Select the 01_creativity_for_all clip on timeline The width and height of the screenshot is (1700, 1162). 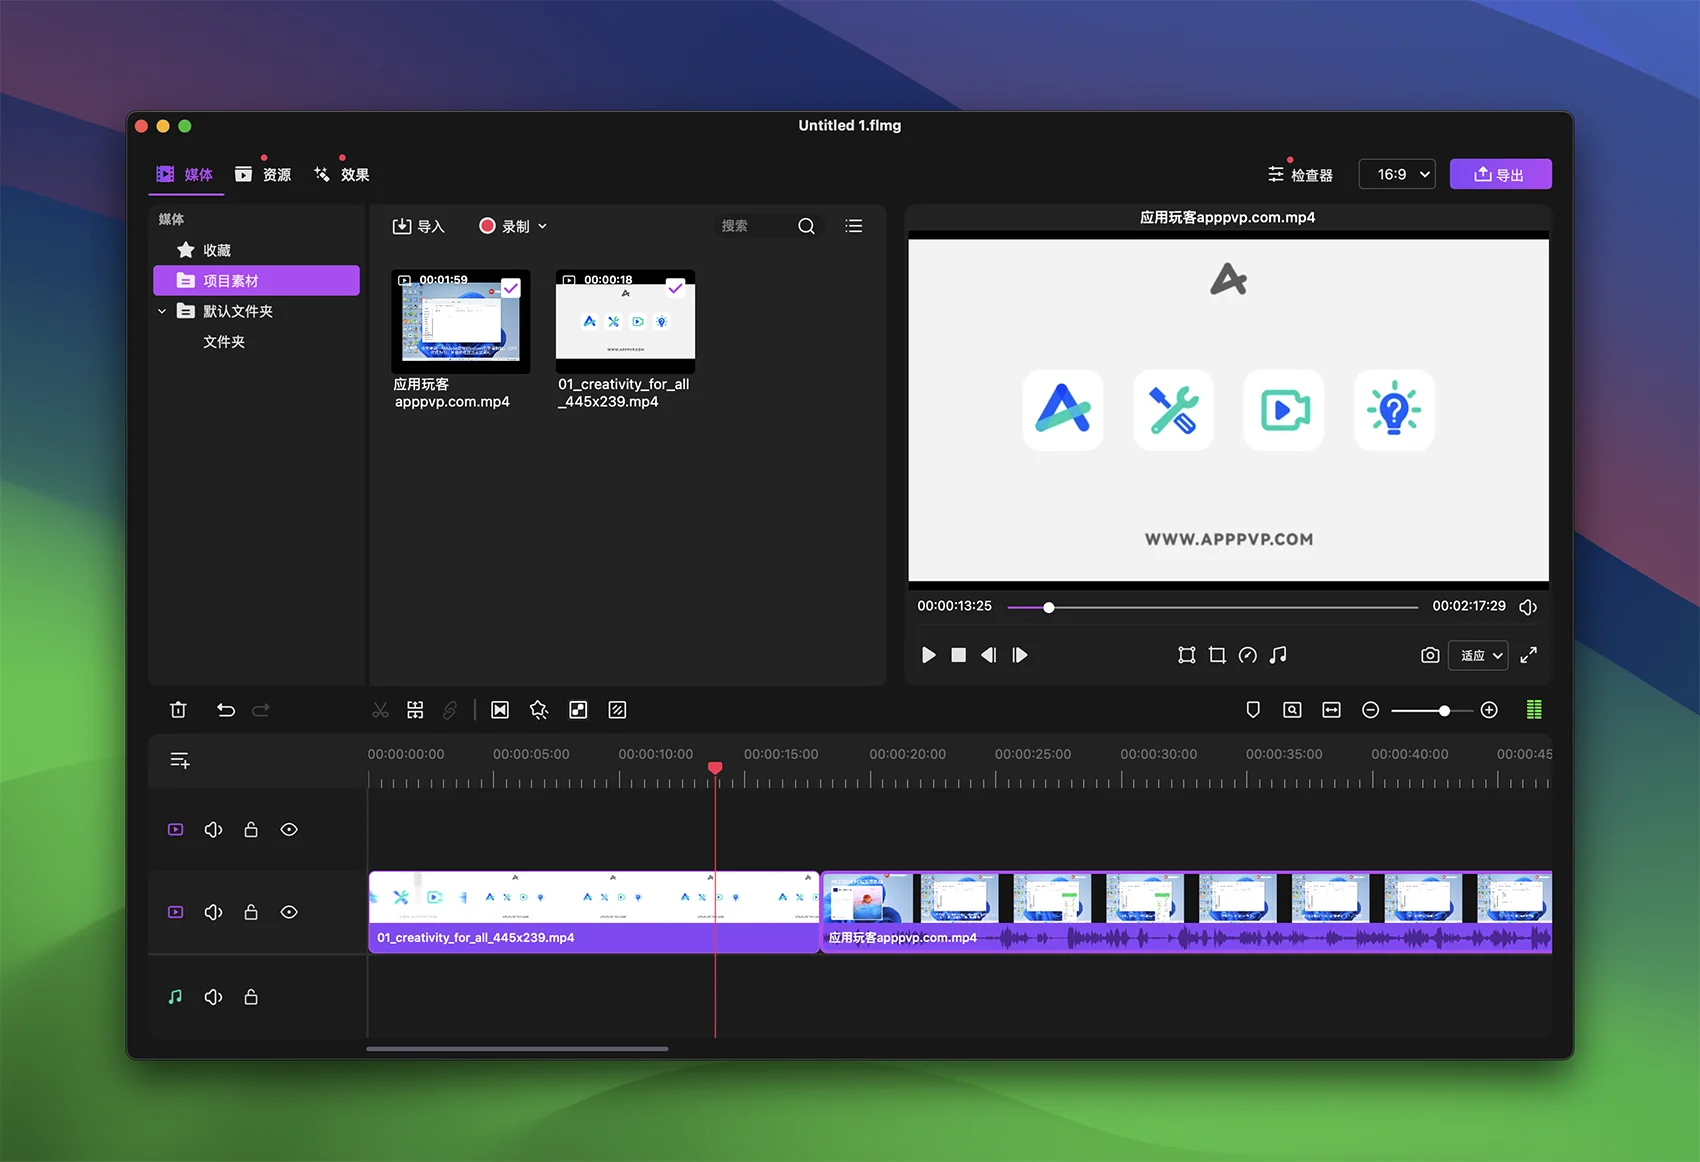(594, 912)
